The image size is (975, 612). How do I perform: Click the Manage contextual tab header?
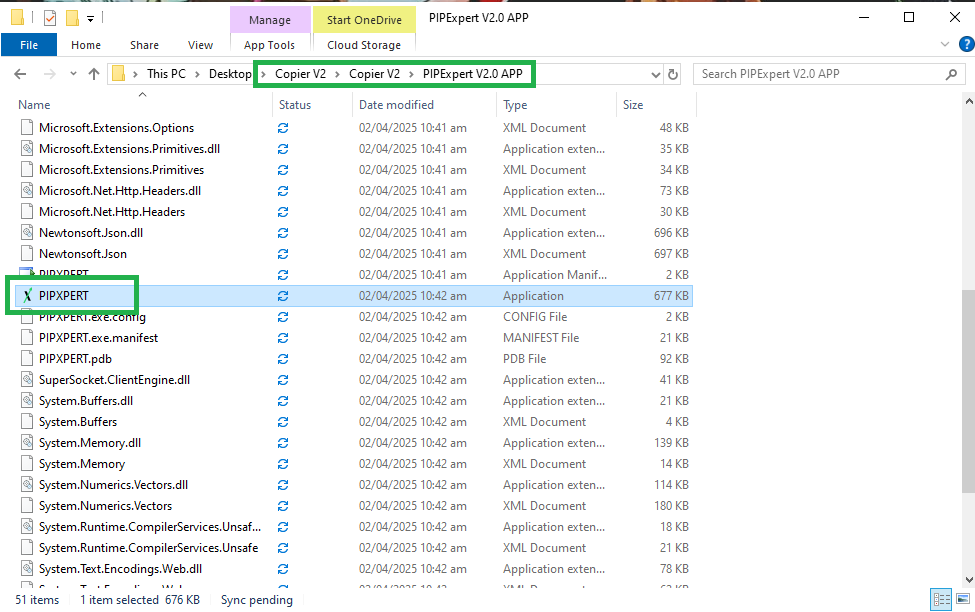pyautogui.click(x=270, y=20)
